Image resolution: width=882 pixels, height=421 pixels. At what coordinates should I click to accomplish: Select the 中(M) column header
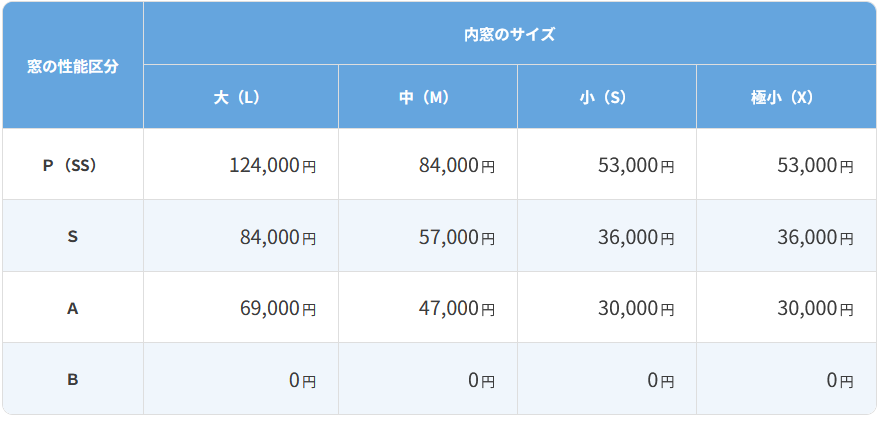pyautogui.click(x=428, y=97)
